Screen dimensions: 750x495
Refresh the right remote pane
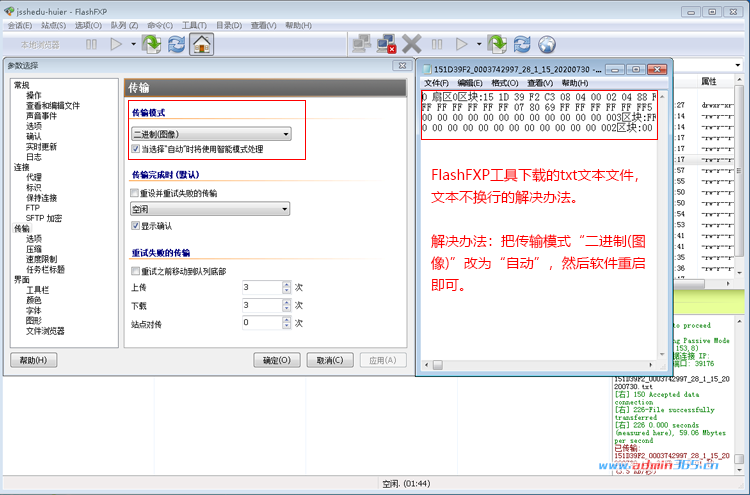coord(522,44)
